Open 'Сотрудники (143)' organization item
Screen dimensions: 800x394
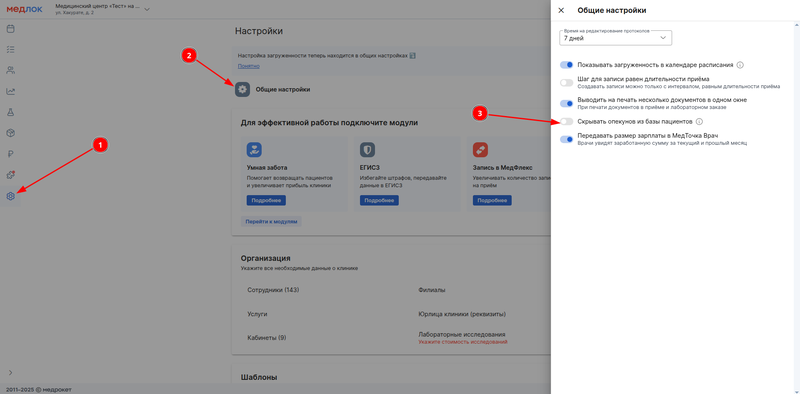click(273, 290)
